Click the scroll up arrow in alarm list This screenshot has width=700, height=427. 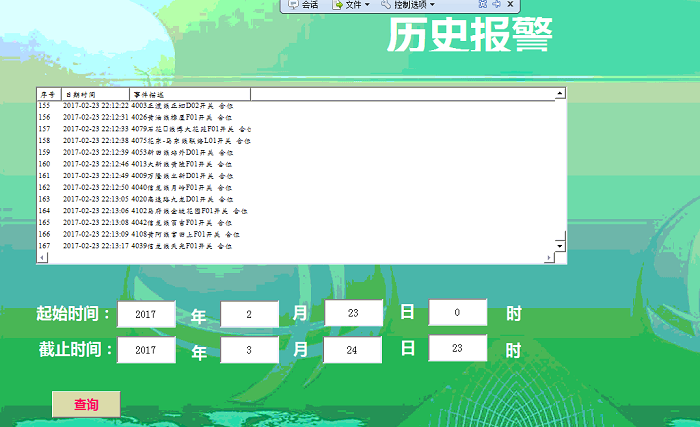click(x=560, y=94)
